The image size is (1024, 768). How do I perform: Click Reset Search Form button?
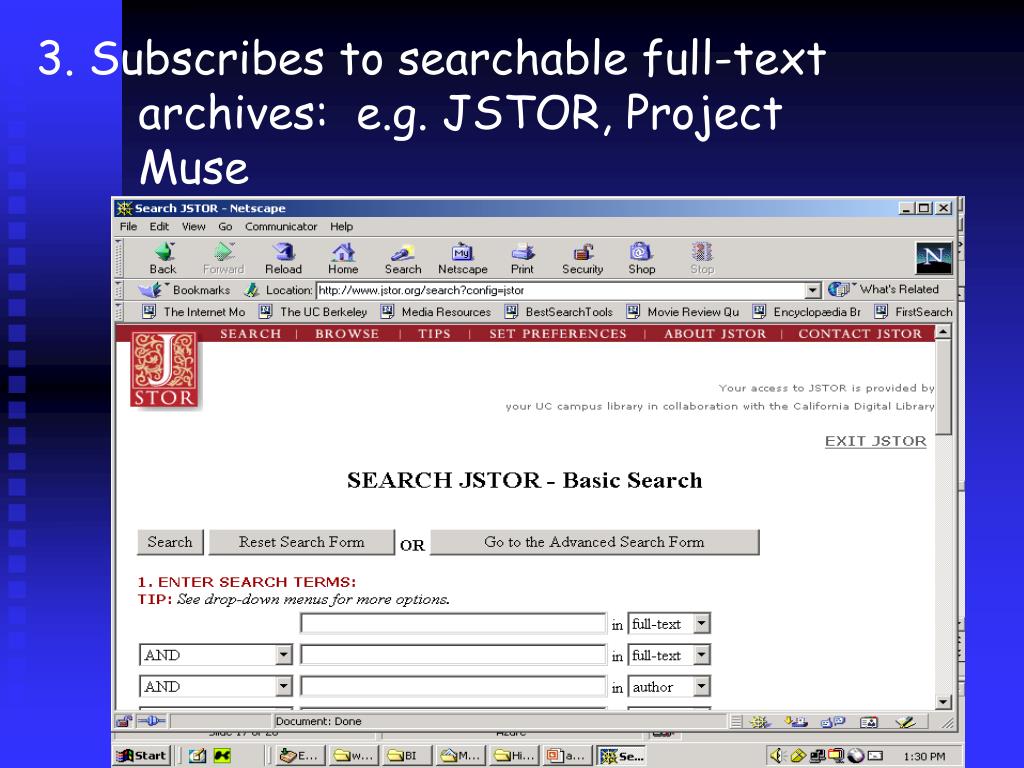point(302,542)
